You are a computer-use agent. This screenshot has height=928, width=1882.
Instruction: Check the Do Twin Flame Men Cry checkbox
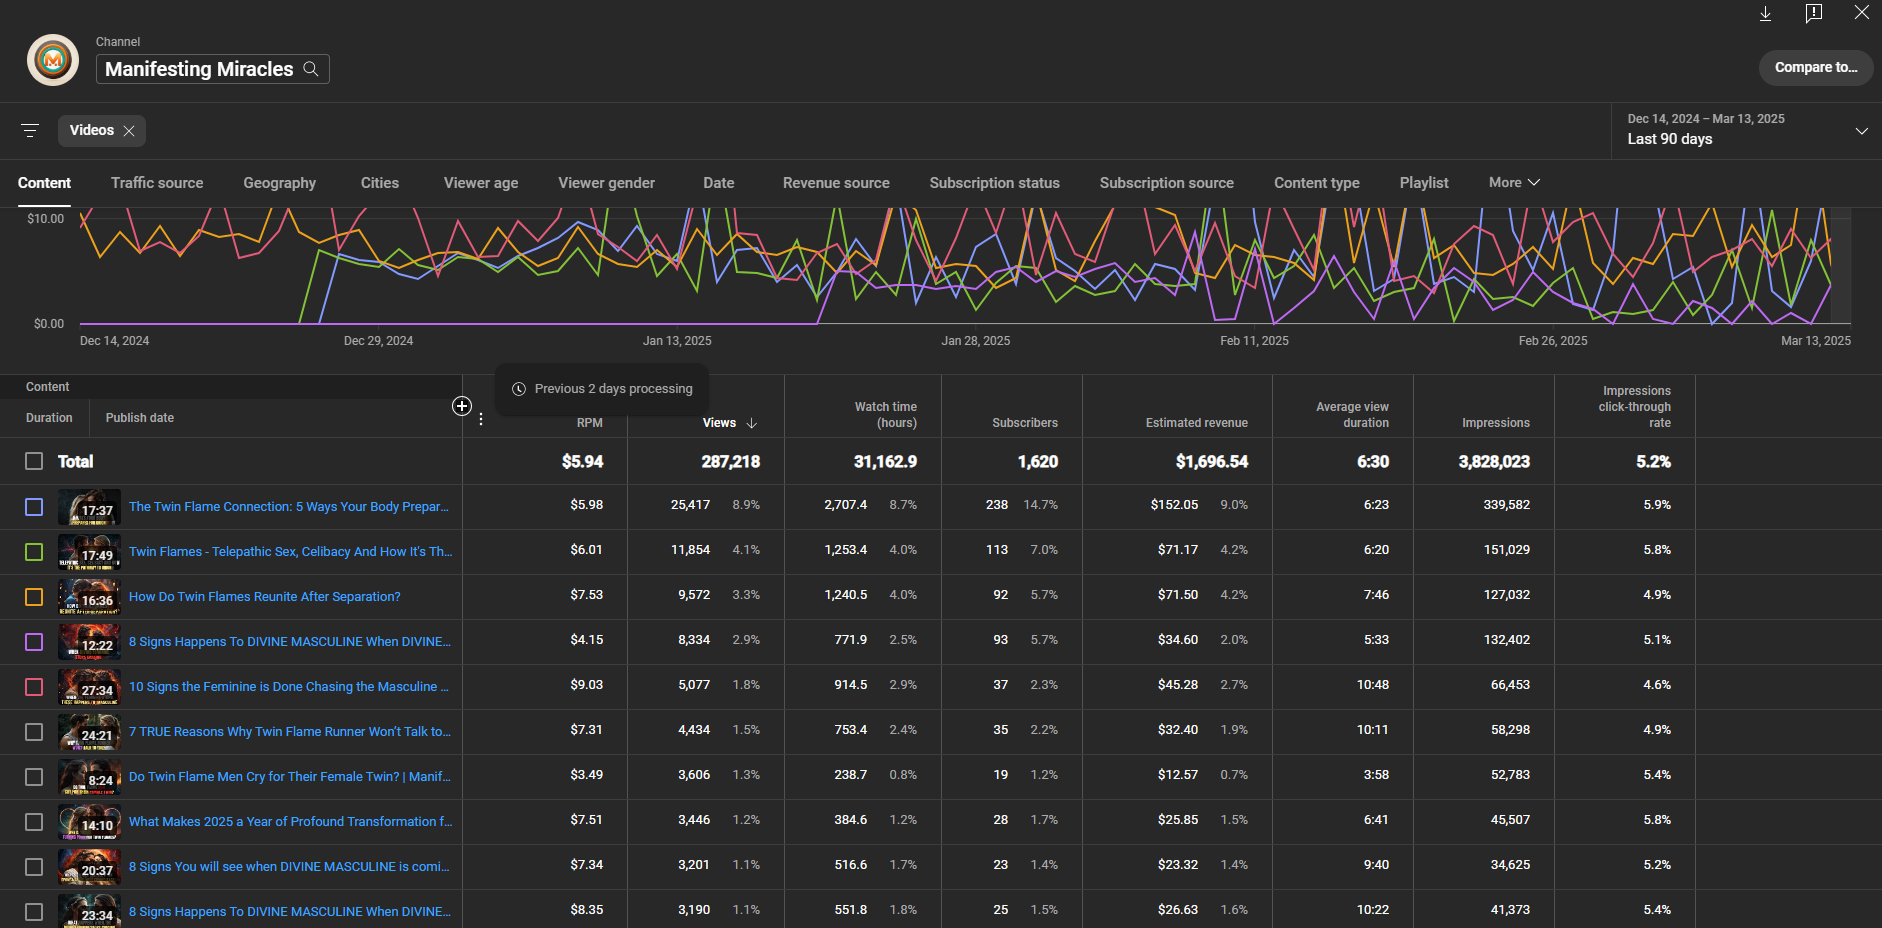pos(34,777)
